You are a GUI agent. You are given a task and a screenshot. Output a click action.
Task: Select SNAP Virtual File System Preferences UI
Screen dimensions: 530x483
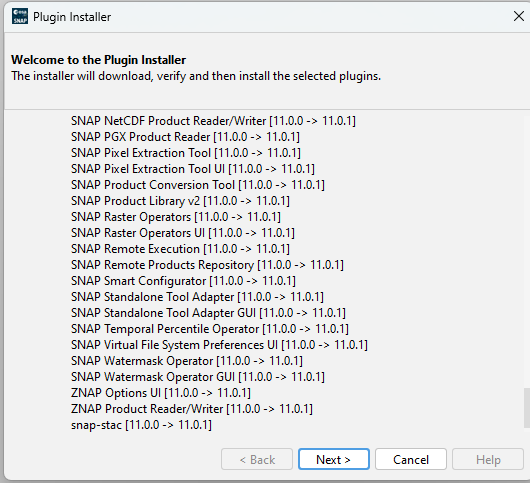[x=219, y=345]
